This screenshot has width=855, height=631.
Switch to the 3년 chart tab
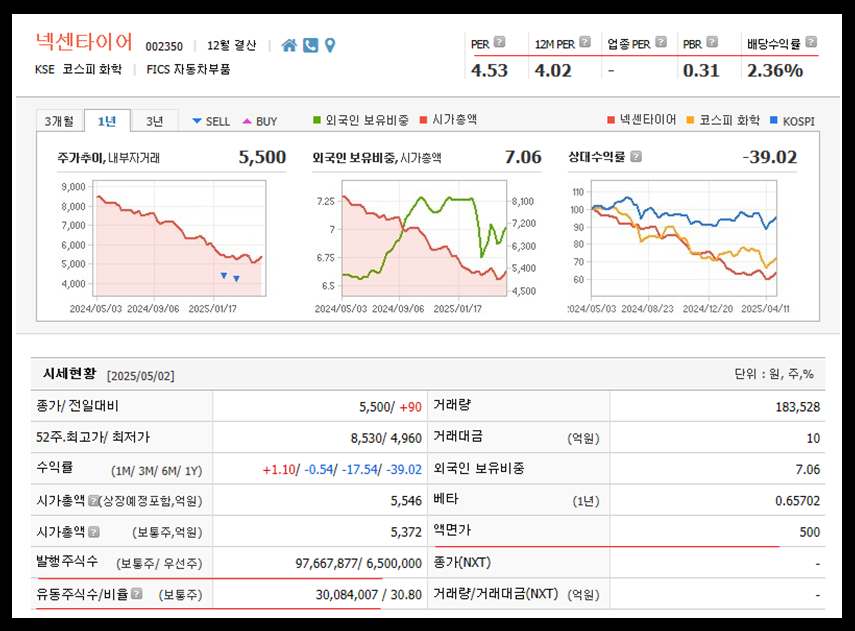tap(155, 121)
